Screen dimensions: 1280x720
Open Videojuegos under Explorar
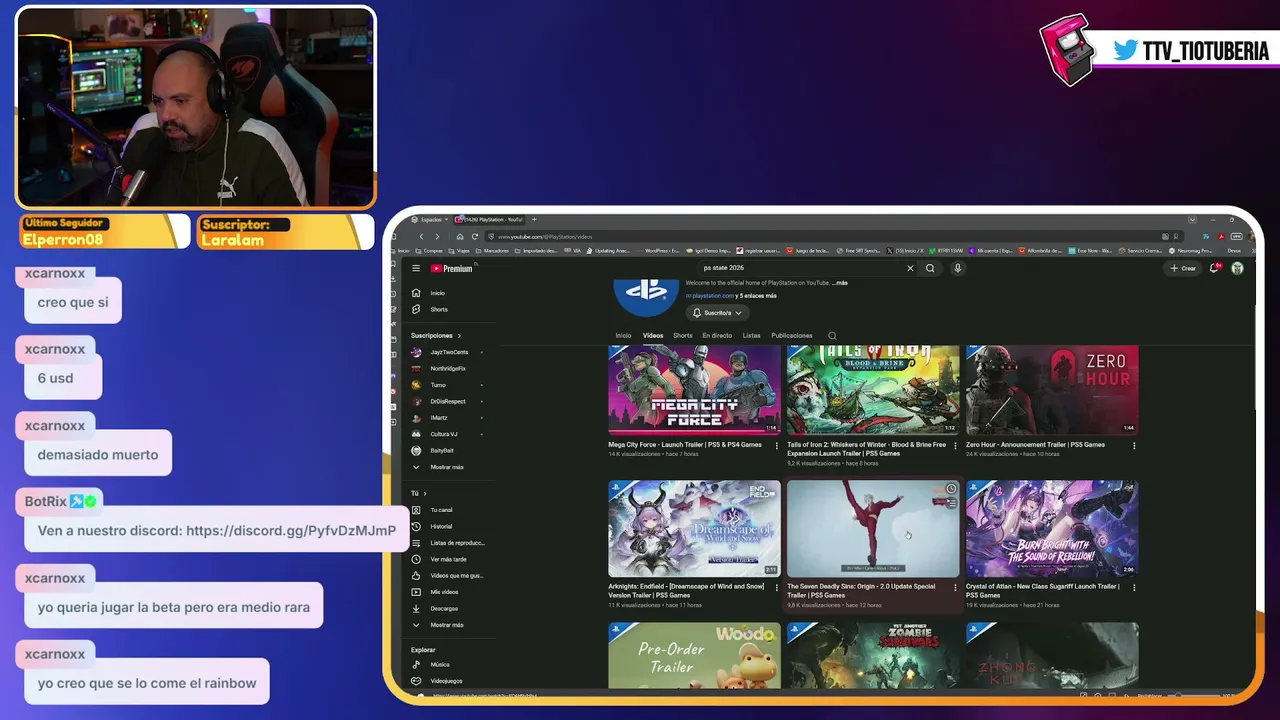point(446,681)
